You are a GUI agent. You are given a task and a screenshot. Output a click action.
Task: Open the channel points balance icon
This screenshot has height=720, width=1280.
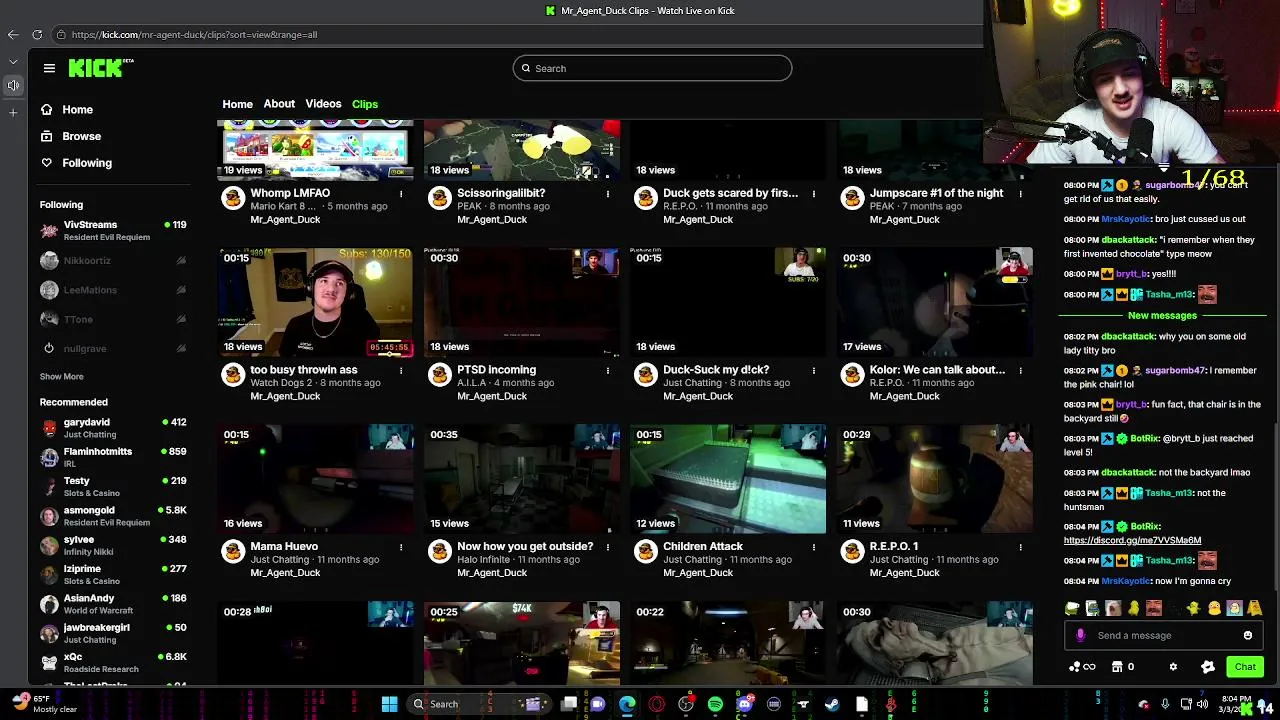click(x=1081, y=667)
